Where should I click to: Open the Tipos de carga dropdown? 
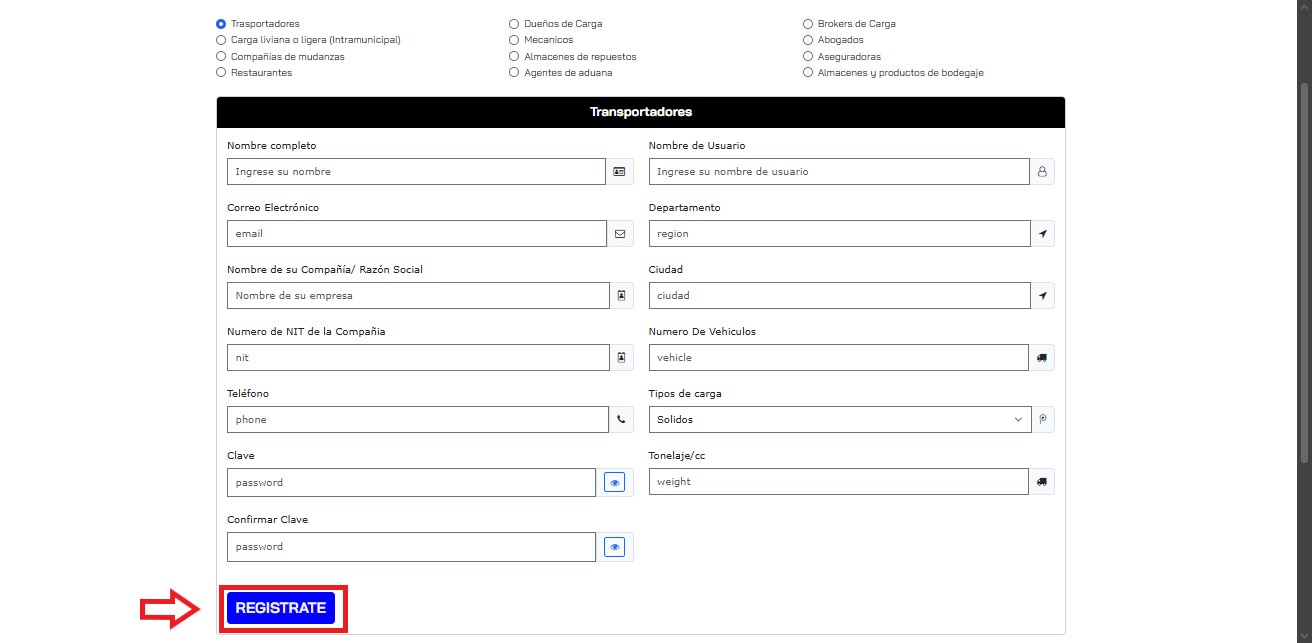click(x=839, y=420)
